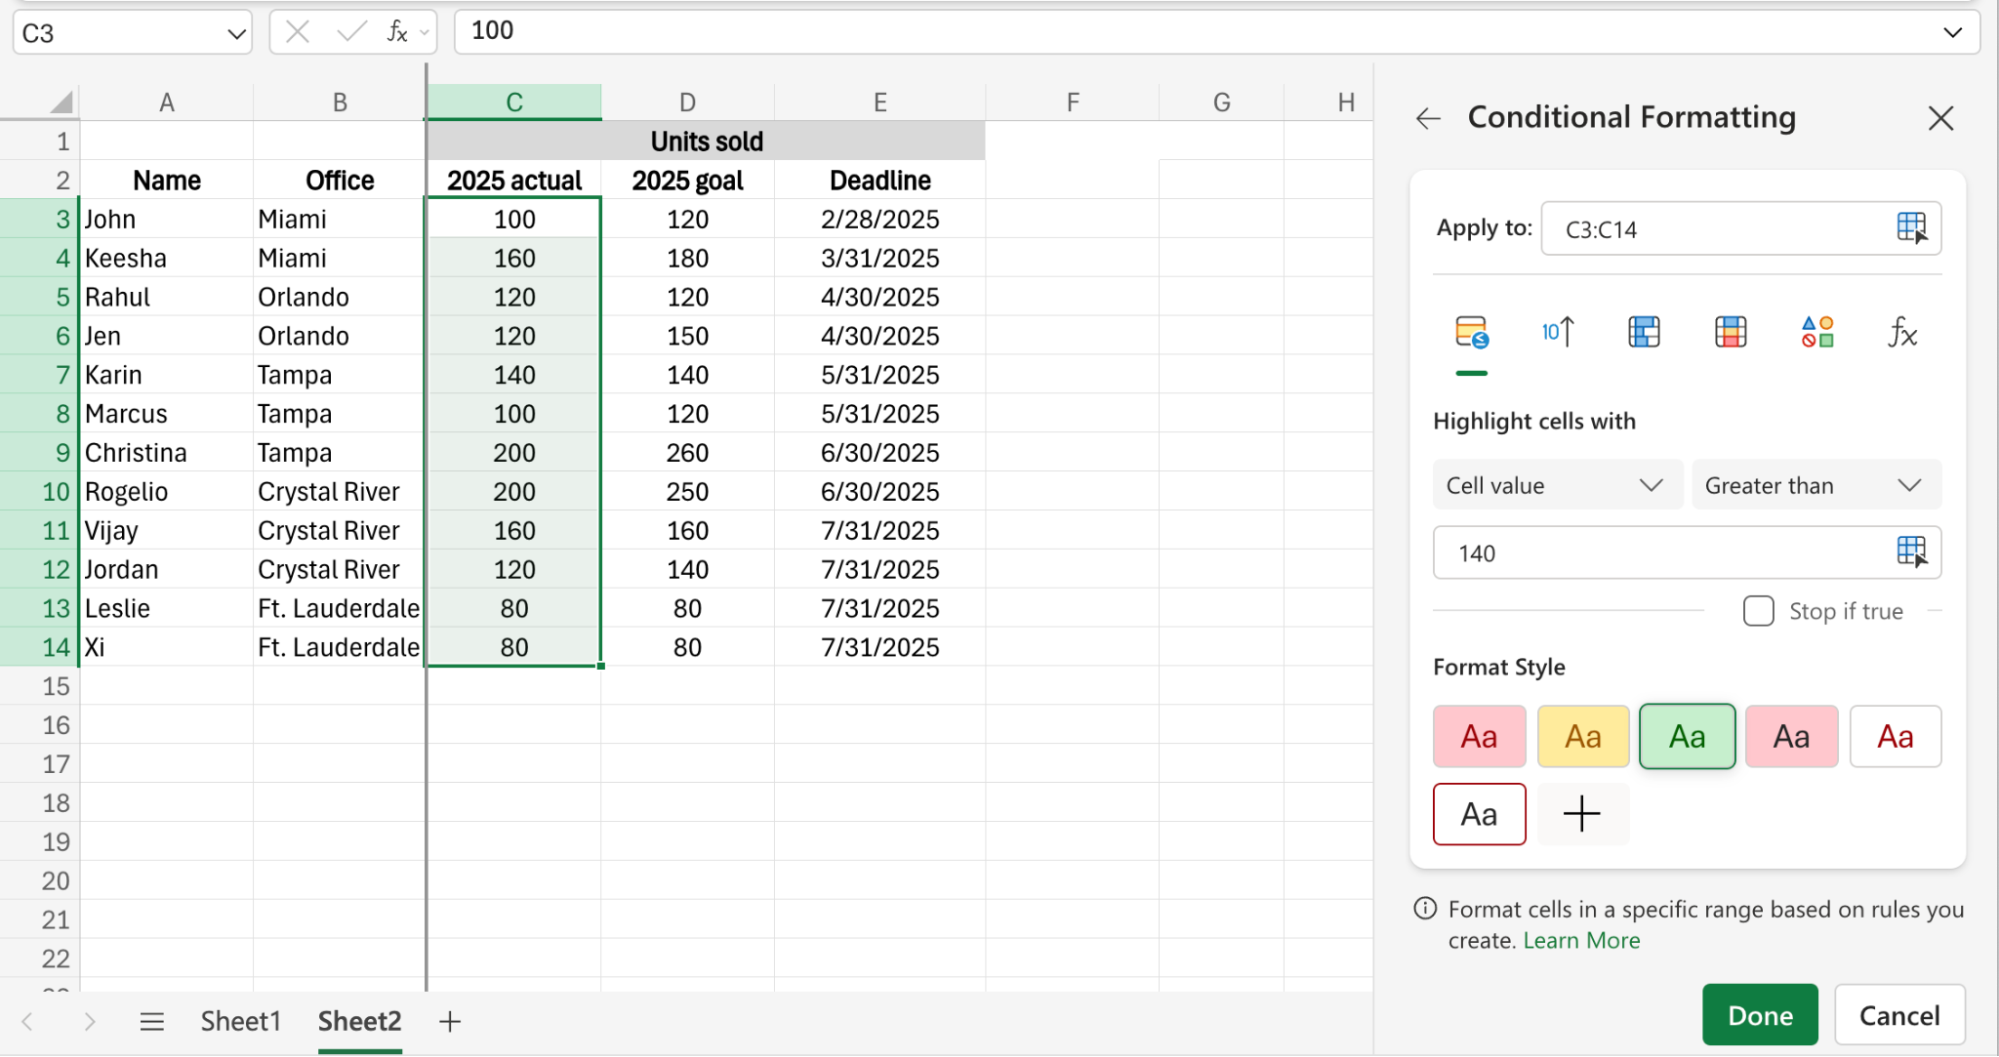This screenshot has width=1999, height=1057.
Task: Go back using the panel's left arrow
Action: tap(1428, 119)
